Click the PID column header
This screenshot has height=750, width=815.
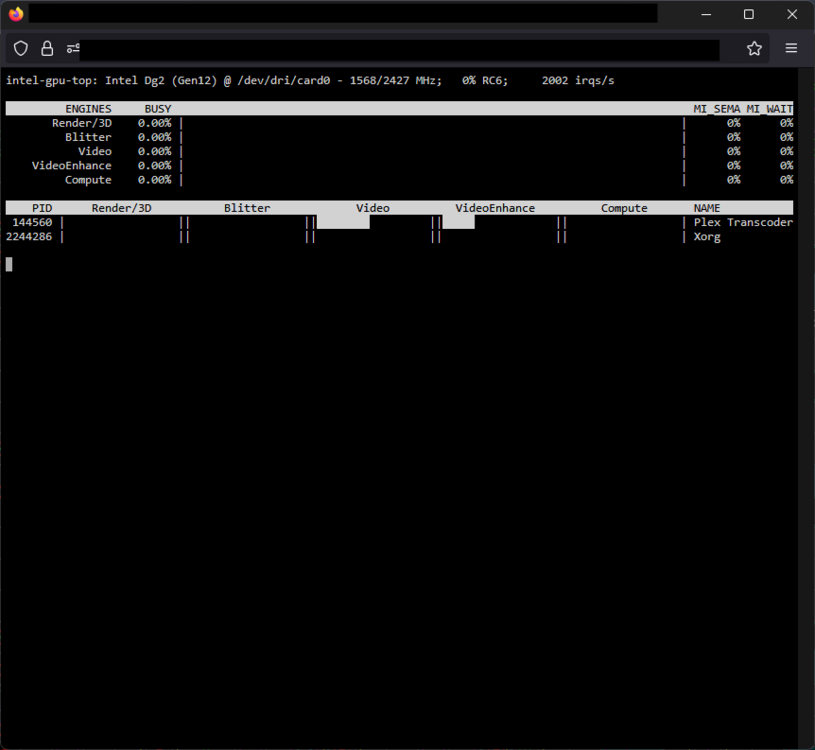pyautogui.click(x=42, y=208)
